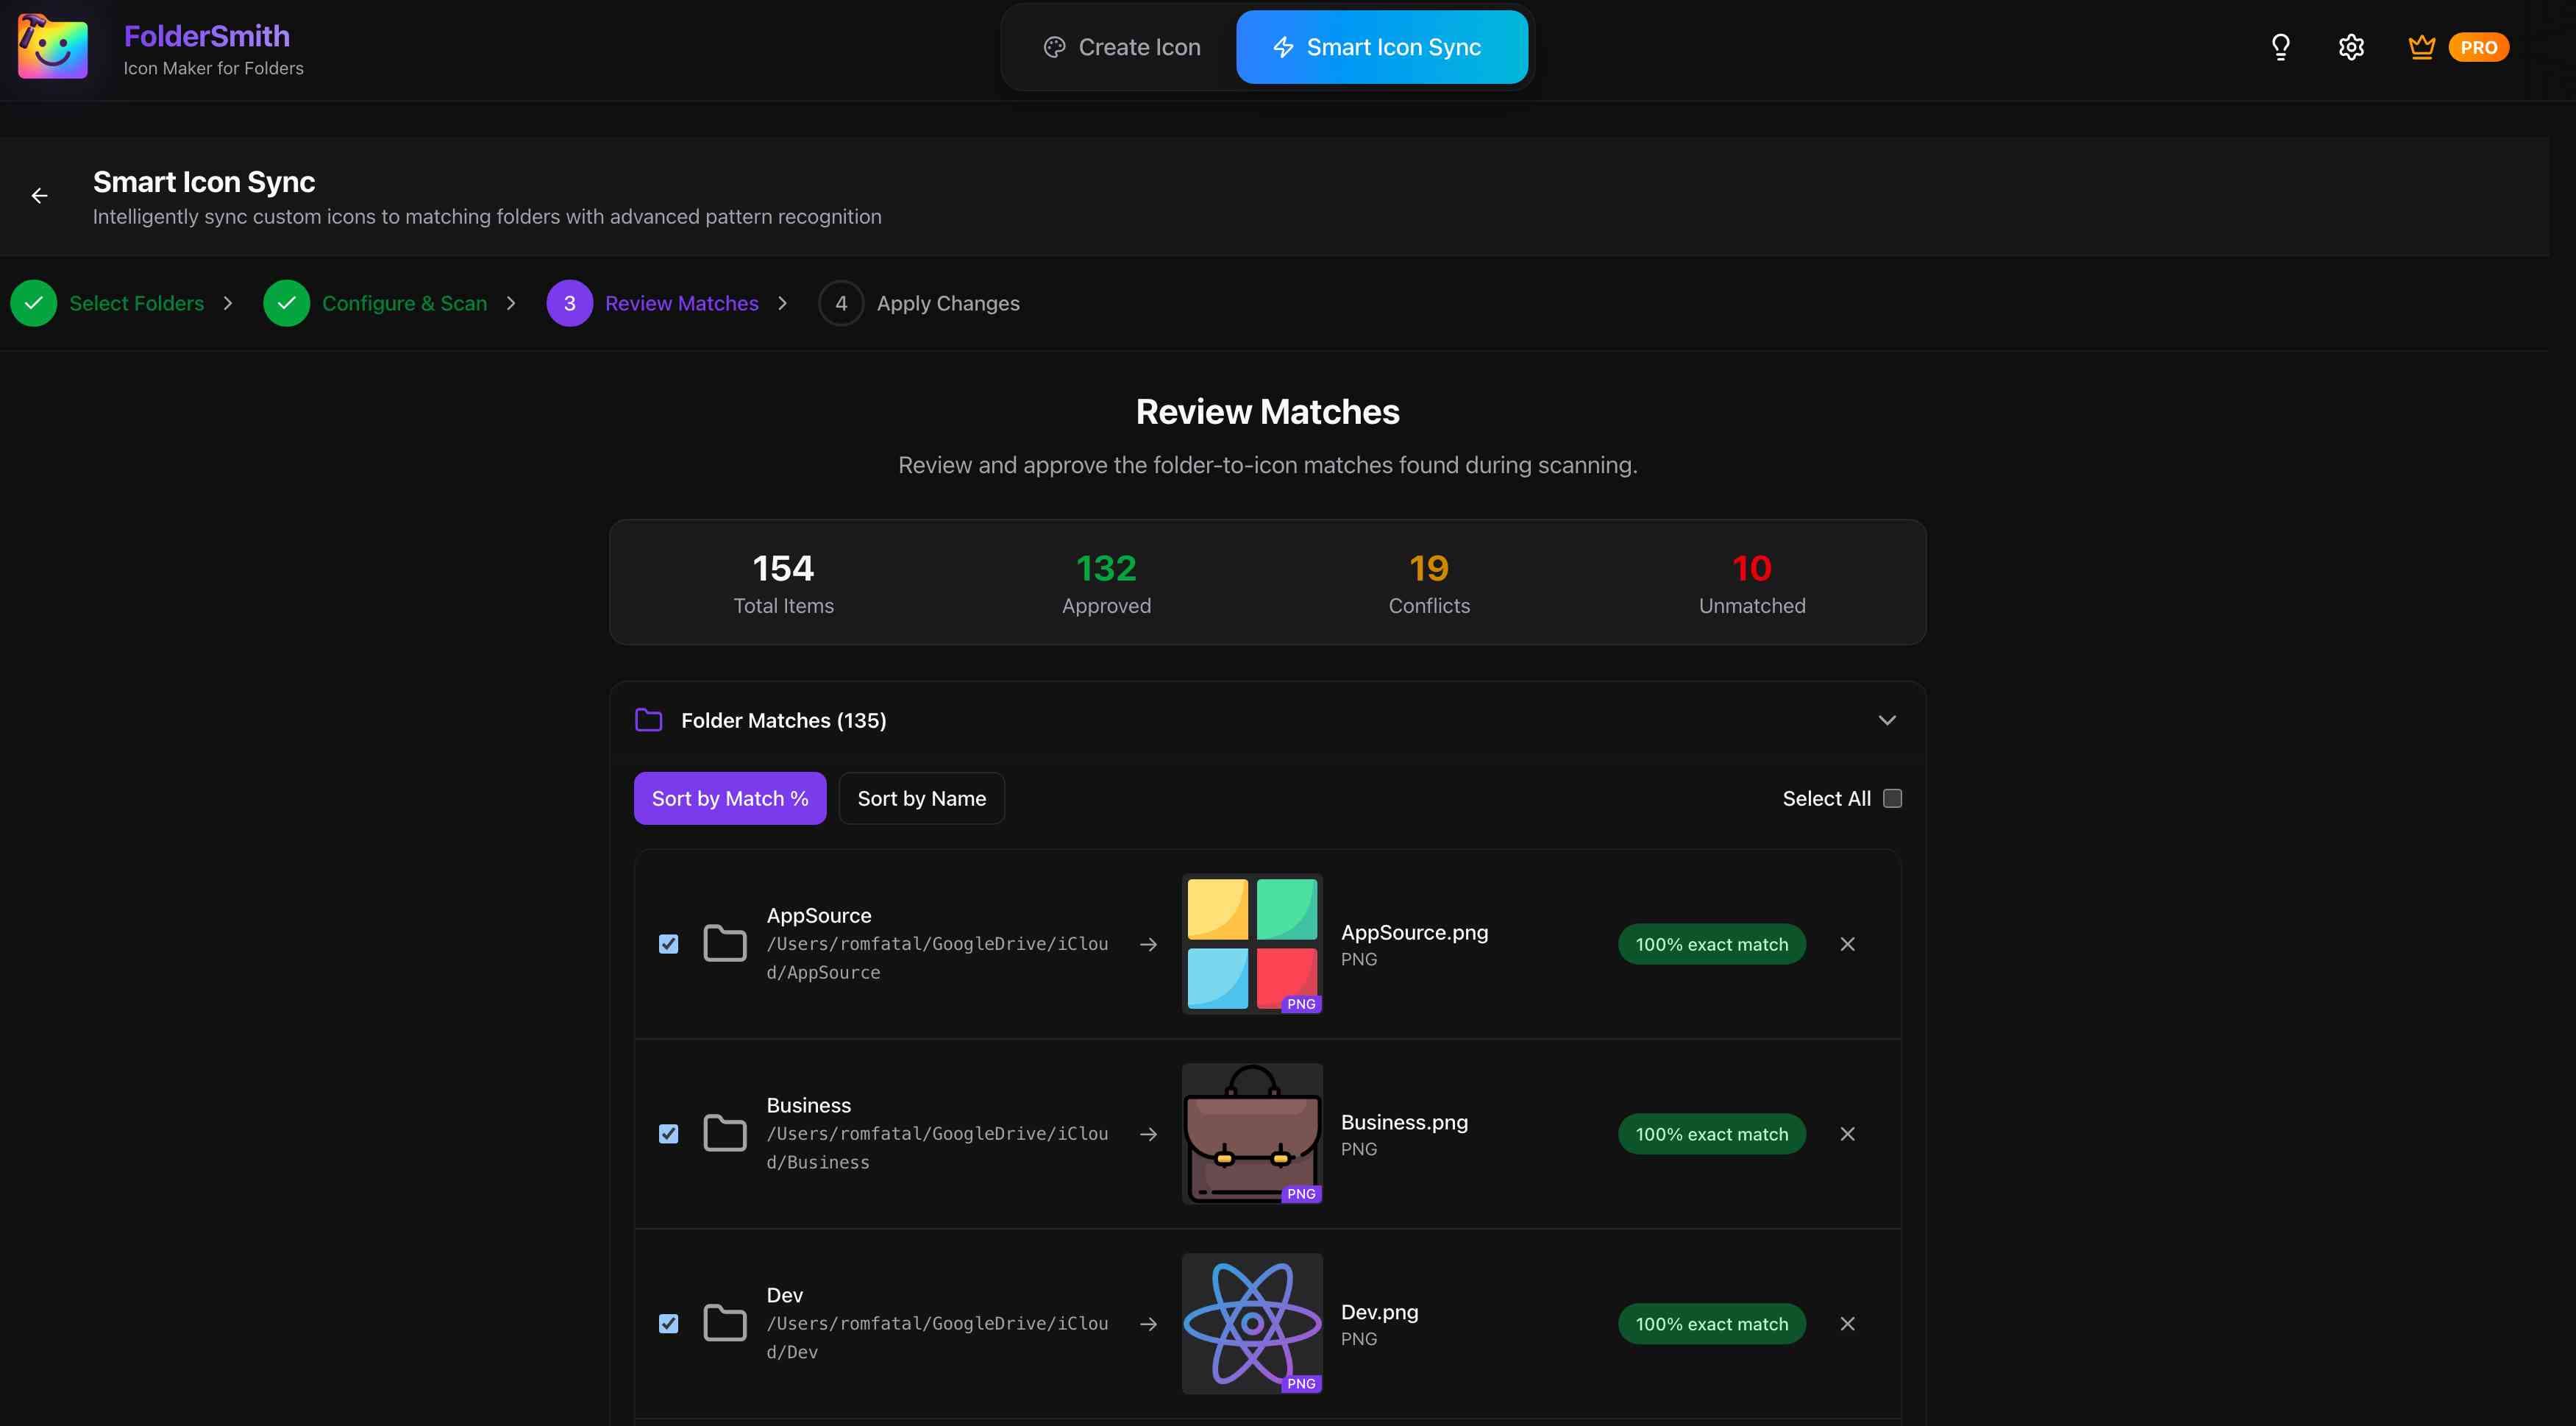Click chevron after Select Folders step
The width and height of the screenshot is (2576, 1426).
click(x=228, y=303)
